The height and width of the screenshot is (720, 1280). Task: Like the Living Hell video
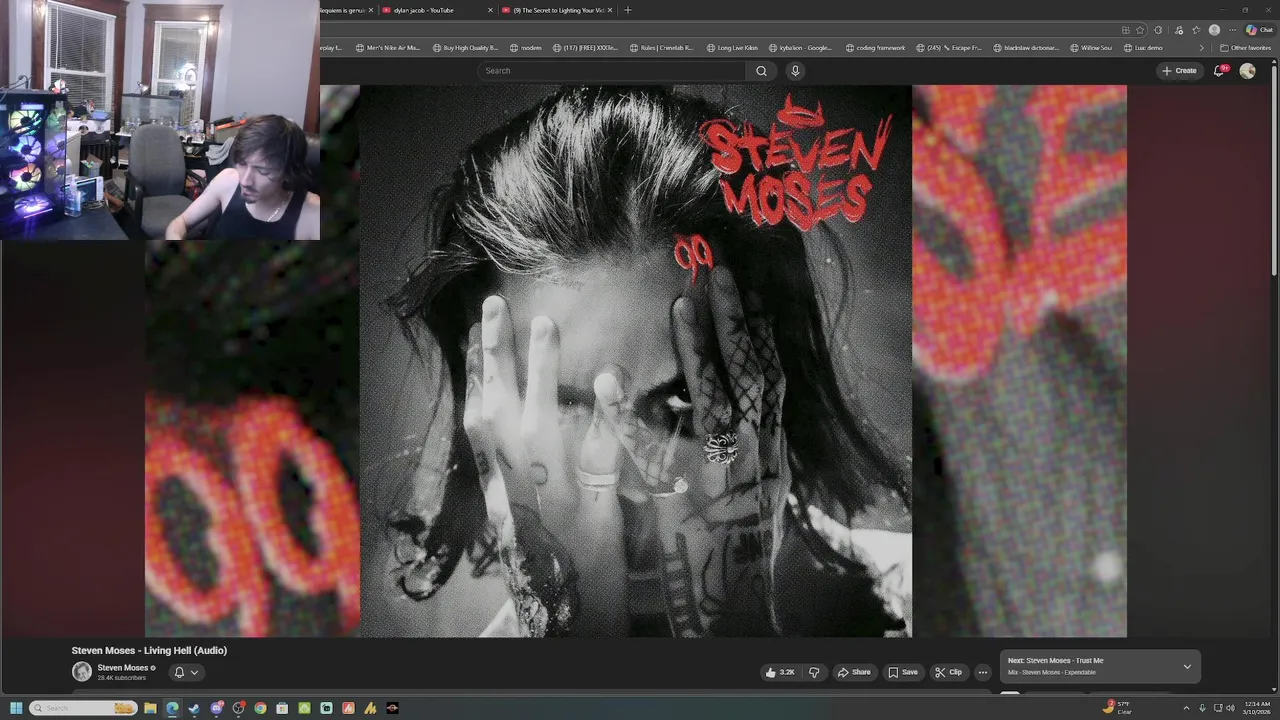(x=779, y=672)
